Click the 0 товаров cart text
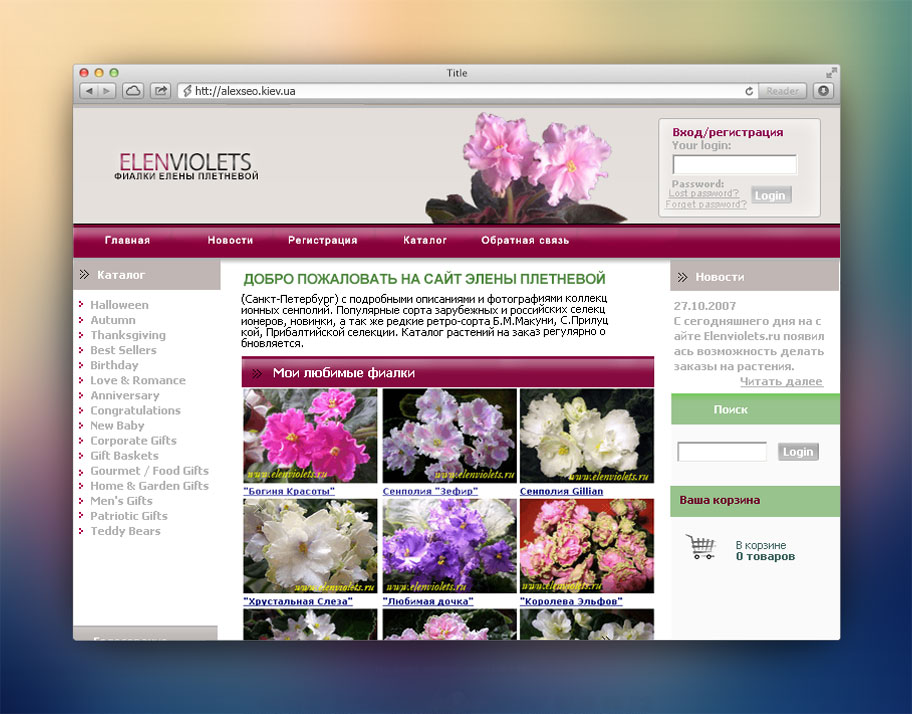Image resolution: width=912 pixels, height=714 pixels. pyautogui.click(x=765, y=556)
